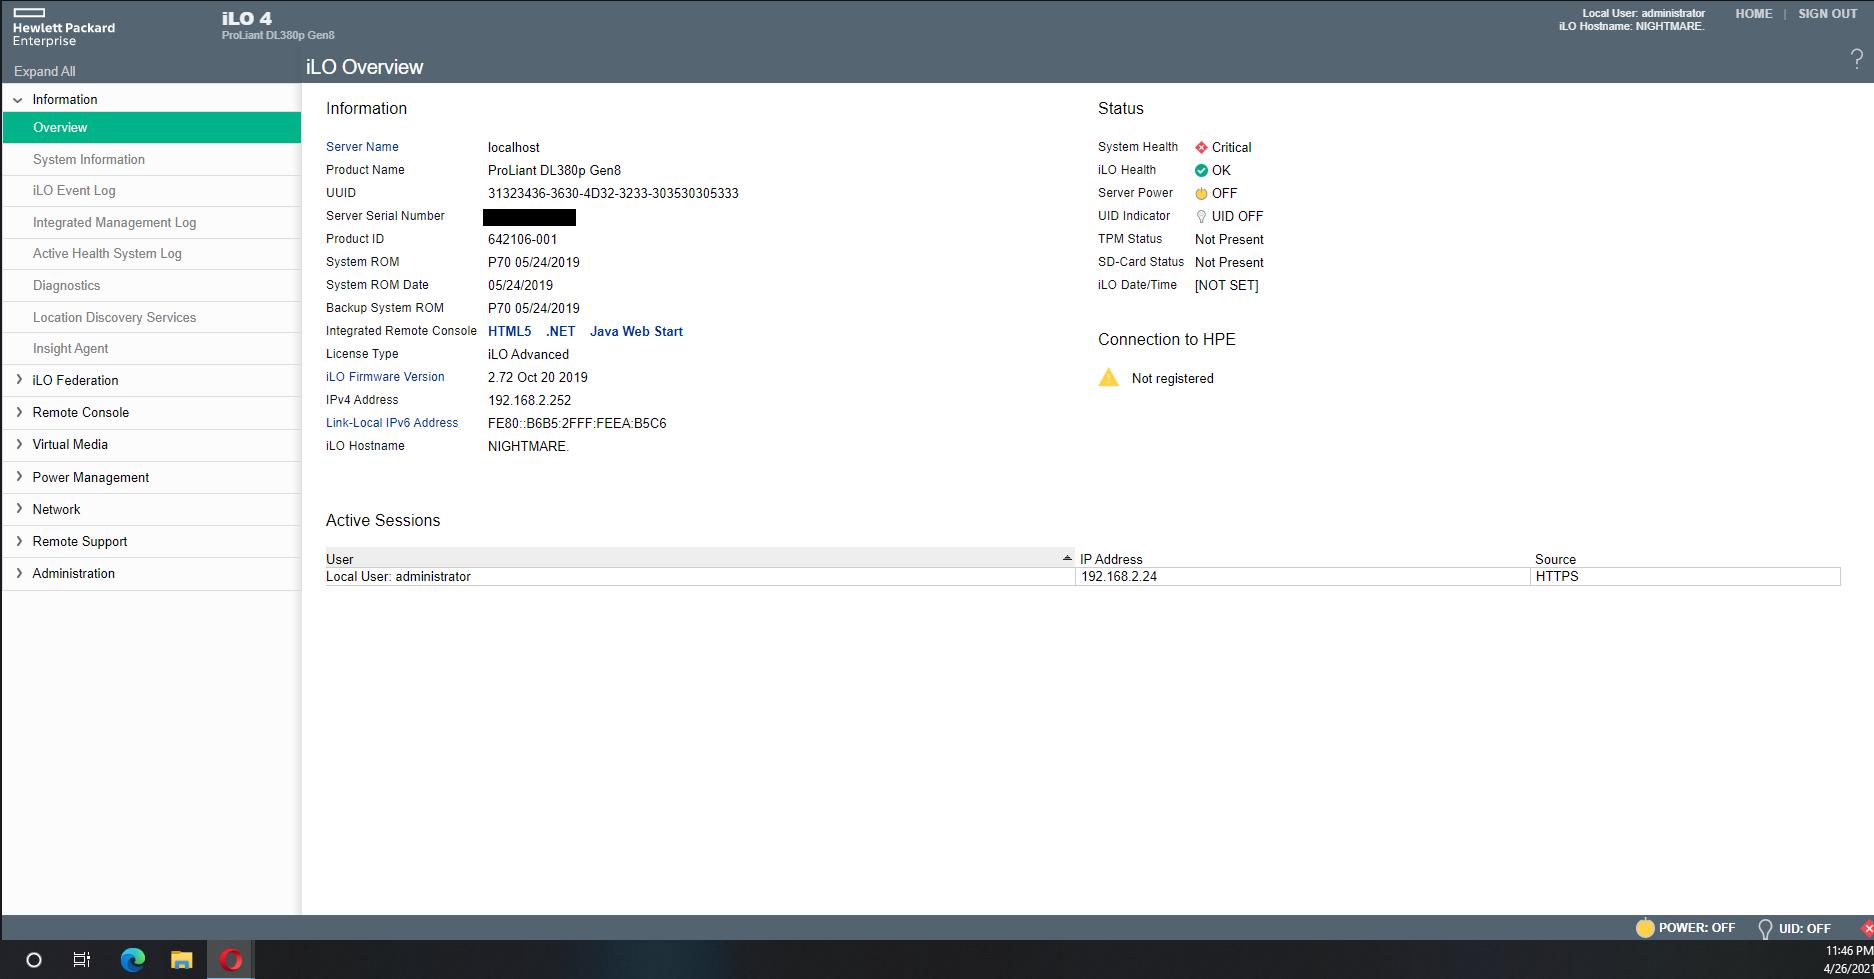Click IPv4 address 192.168.2.252
Screen dimensions: 1874x979
(x=529, y=400)
